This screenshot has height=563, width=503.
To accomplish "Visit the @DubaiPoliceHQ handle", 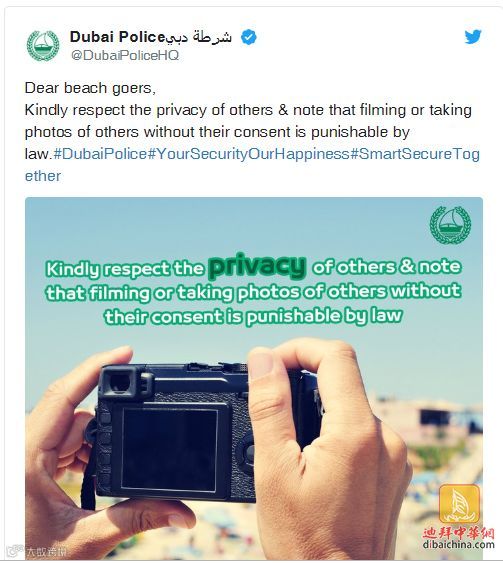I will pyautogui.click(x=125, y=55).
